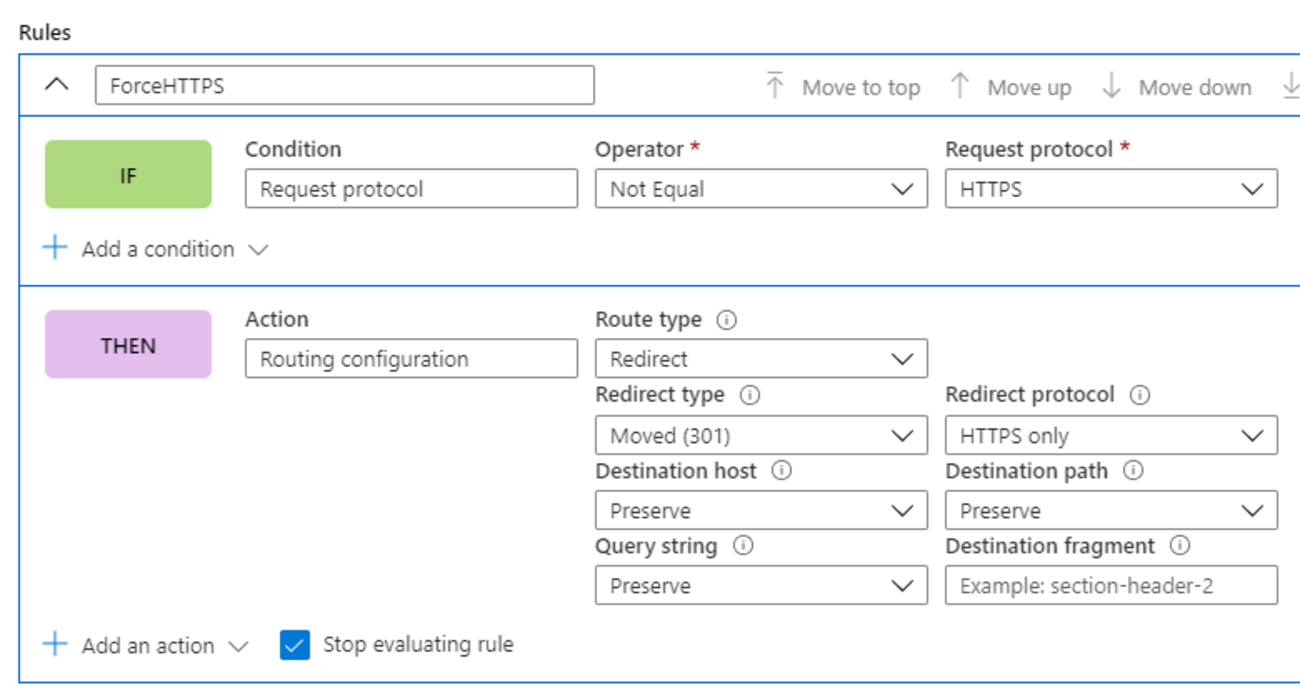Click the Destination fragment info icon

coord(1180,546)
